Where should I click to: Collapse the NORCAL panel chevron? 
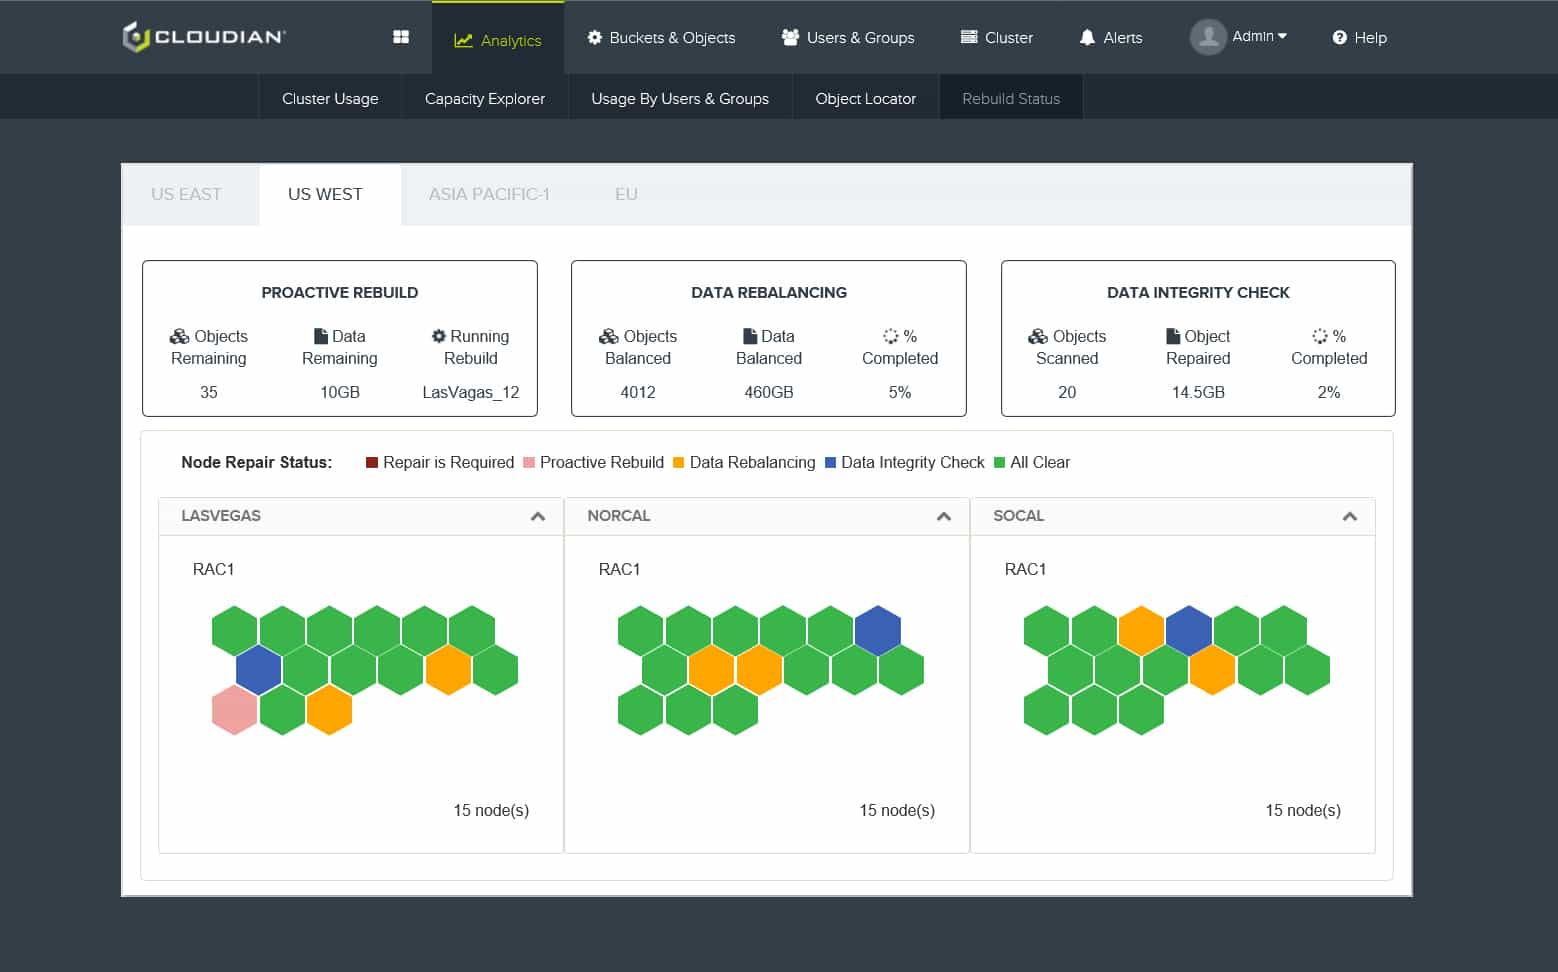(x=944, y=516)
